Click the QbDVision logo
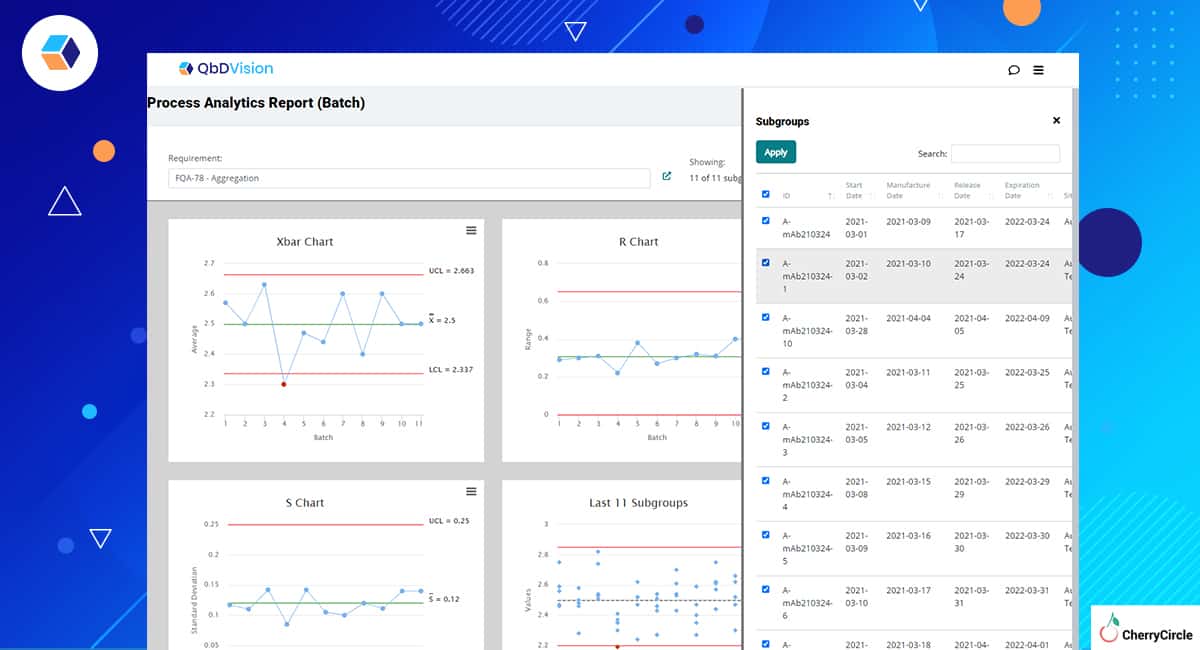Viewport: 1200px width, 650px height. click(225, 68)
